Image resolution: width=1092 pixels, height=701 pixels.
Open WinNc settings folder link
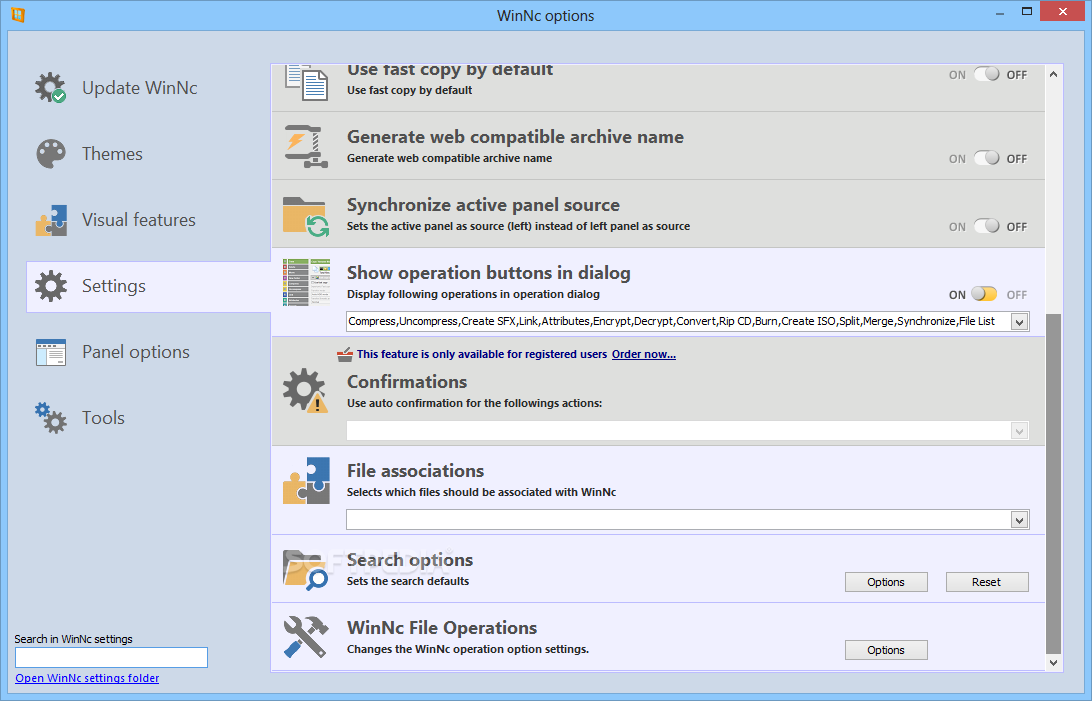pyautogui.click(x=87, y=678)
